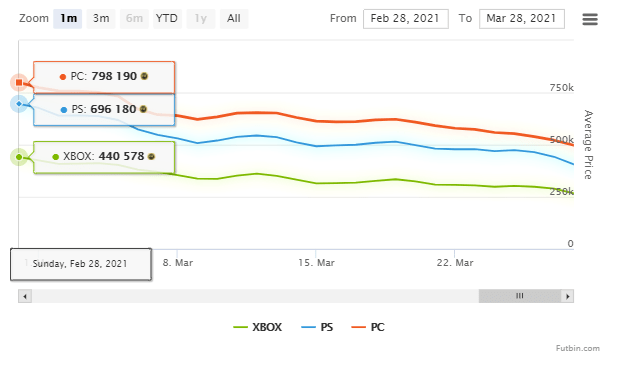Screen dimensions: 618x366
Task: Click the 750k axis value
Action: click(562, 87)
